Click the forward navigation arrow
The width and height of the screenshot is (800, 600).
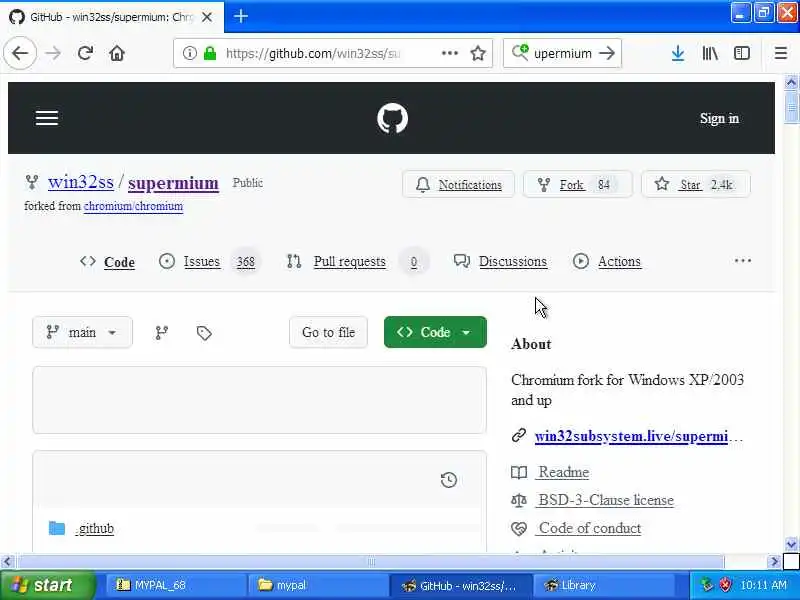(53, 53)
